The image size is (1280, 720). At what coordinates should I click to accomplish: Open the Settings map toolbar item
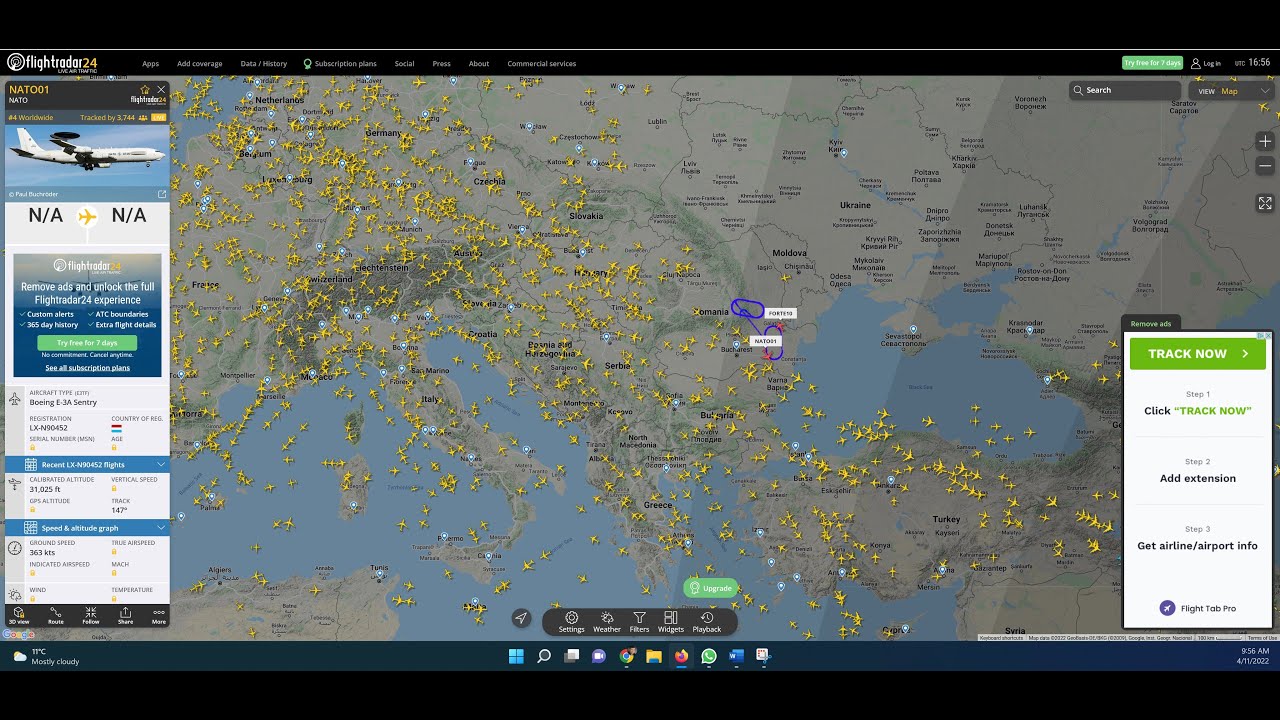572,622
